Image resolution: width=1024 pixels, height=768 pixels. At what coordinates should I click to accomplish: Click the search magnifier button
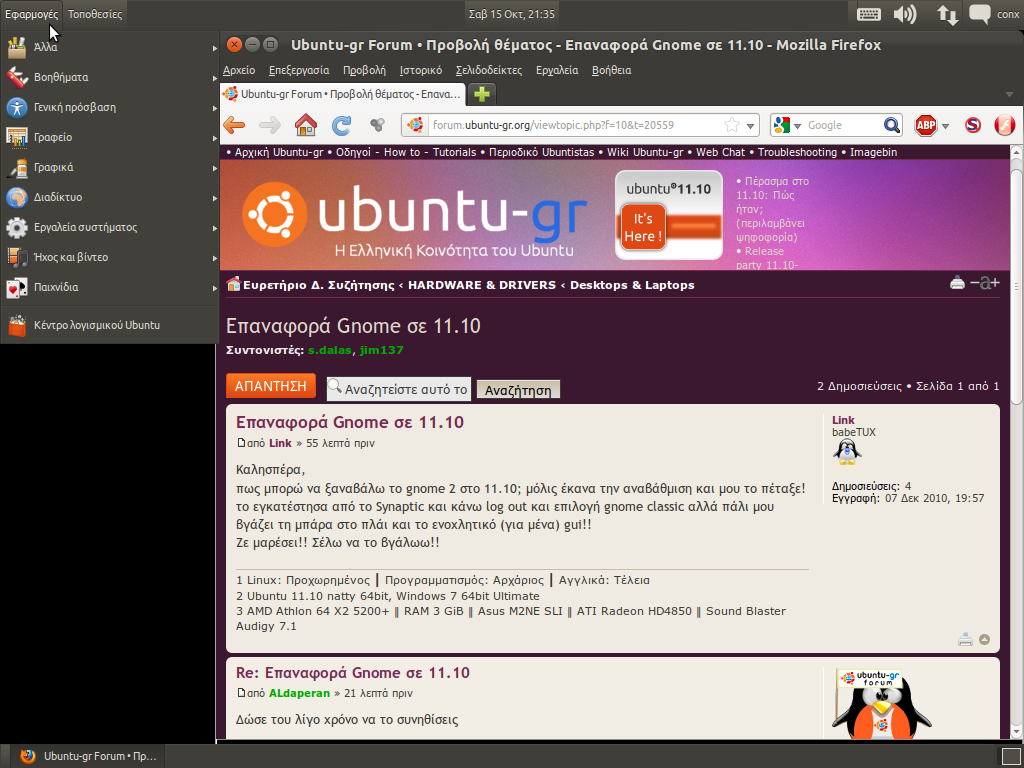pyautogui.click(x=891, y=125)
